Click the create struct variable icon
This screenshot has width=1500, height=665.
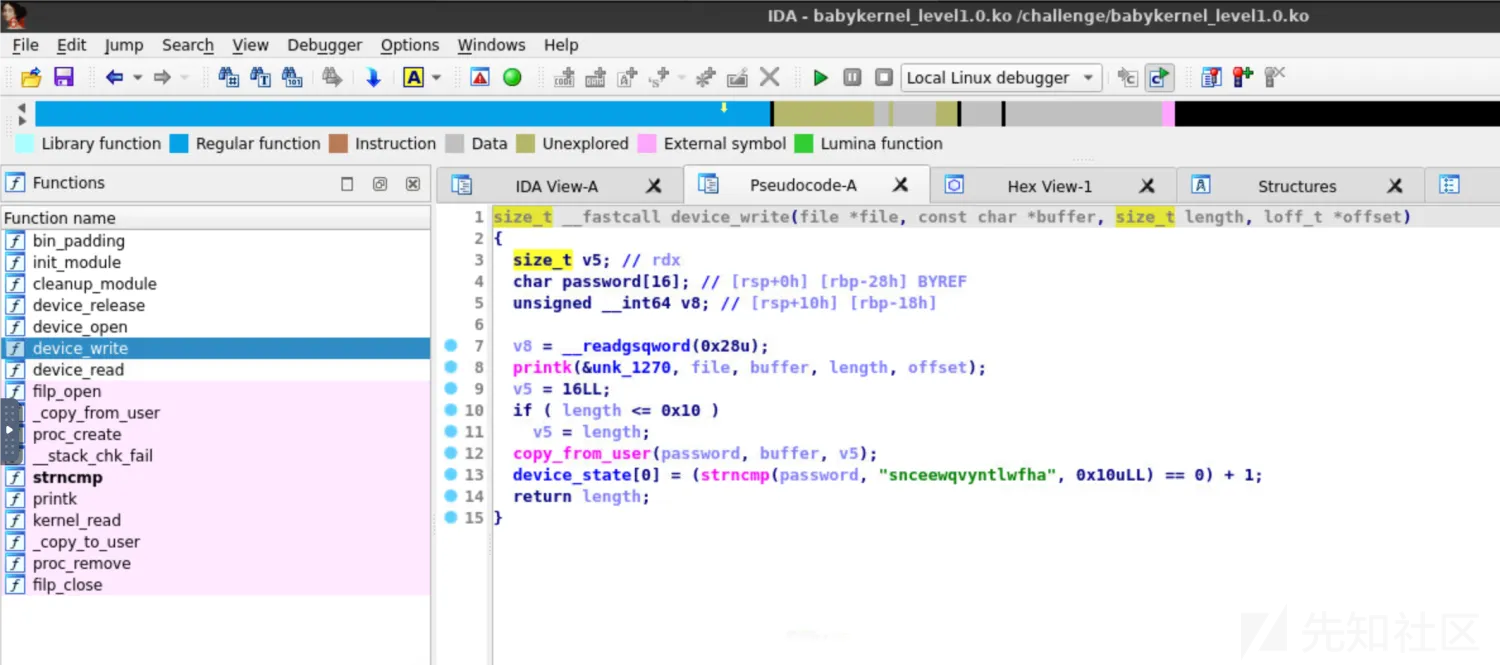[659, 77]
